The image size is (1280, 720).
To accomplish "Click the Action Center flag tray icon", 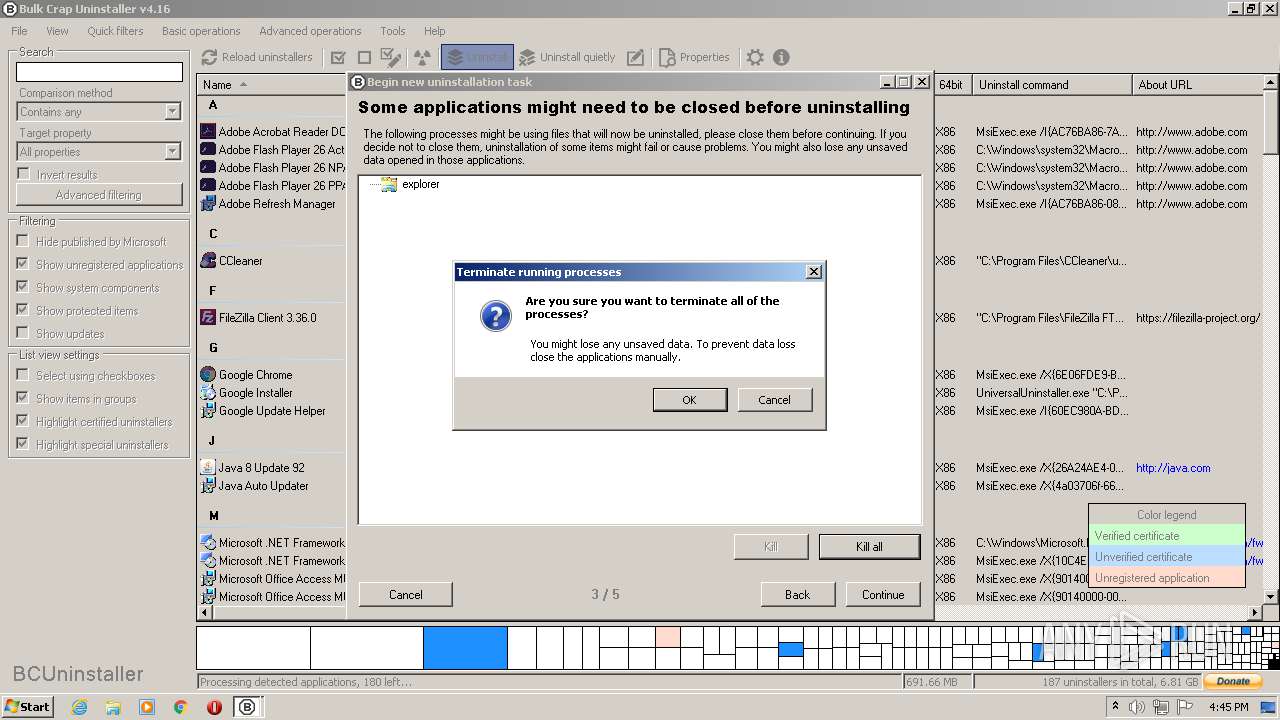I will coord(1185,707).
